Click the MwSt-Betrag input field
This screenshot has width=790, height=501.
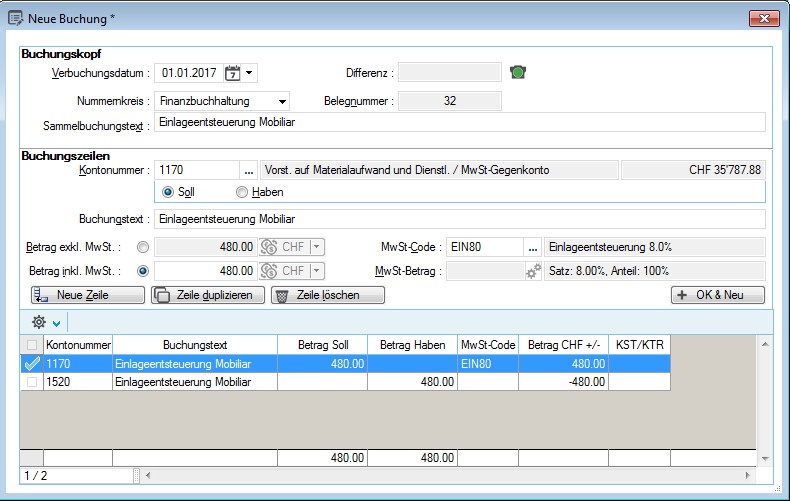[486, 271]
